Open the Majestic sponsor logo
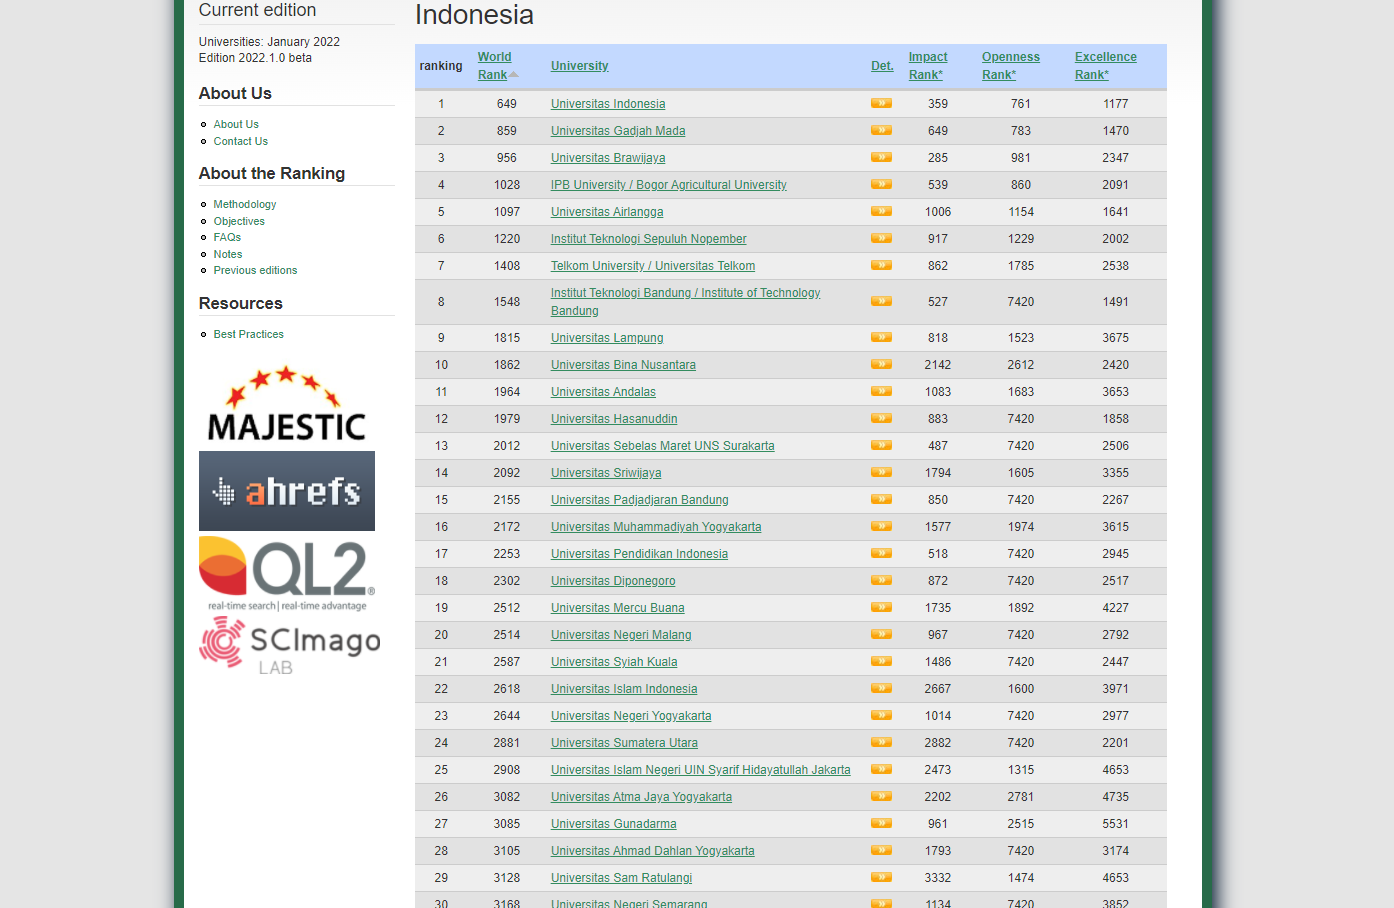 point(286,404)
